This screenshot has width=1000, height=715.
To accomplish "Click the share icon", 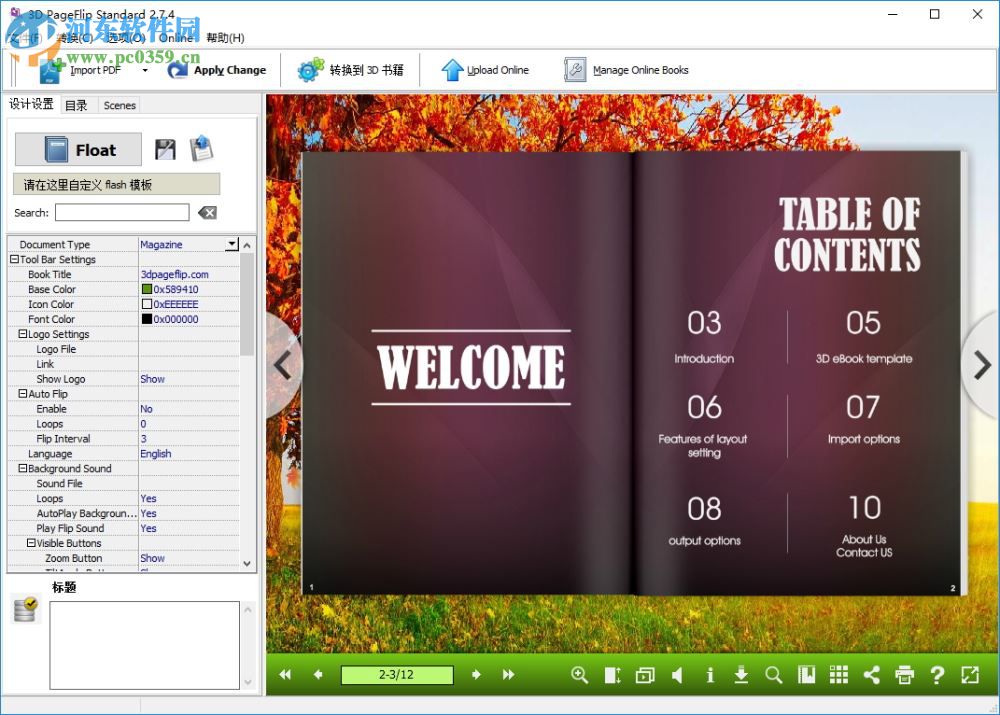I will pyautogui.click(x=871, y=675).
